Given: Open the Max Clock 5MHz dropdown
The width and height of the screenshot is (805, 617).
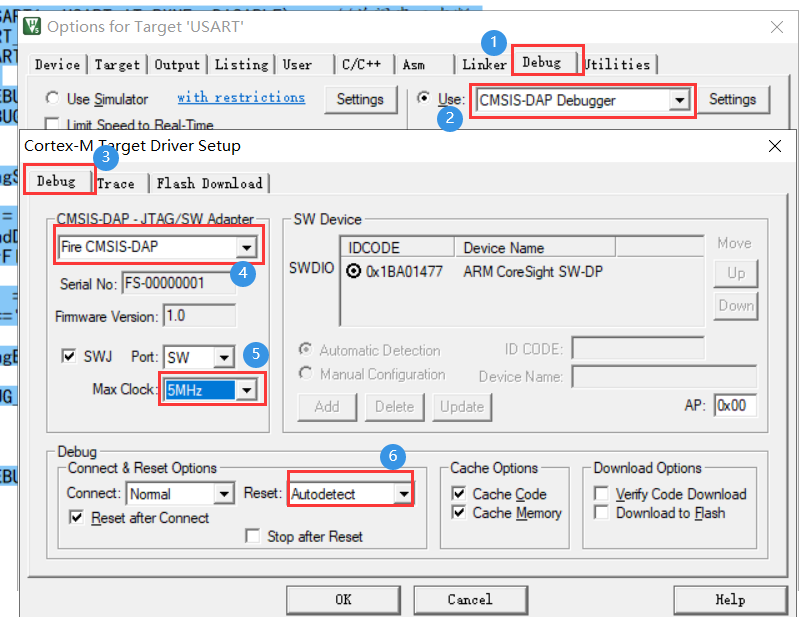Looking at the screenshot, I should (245, 390).
